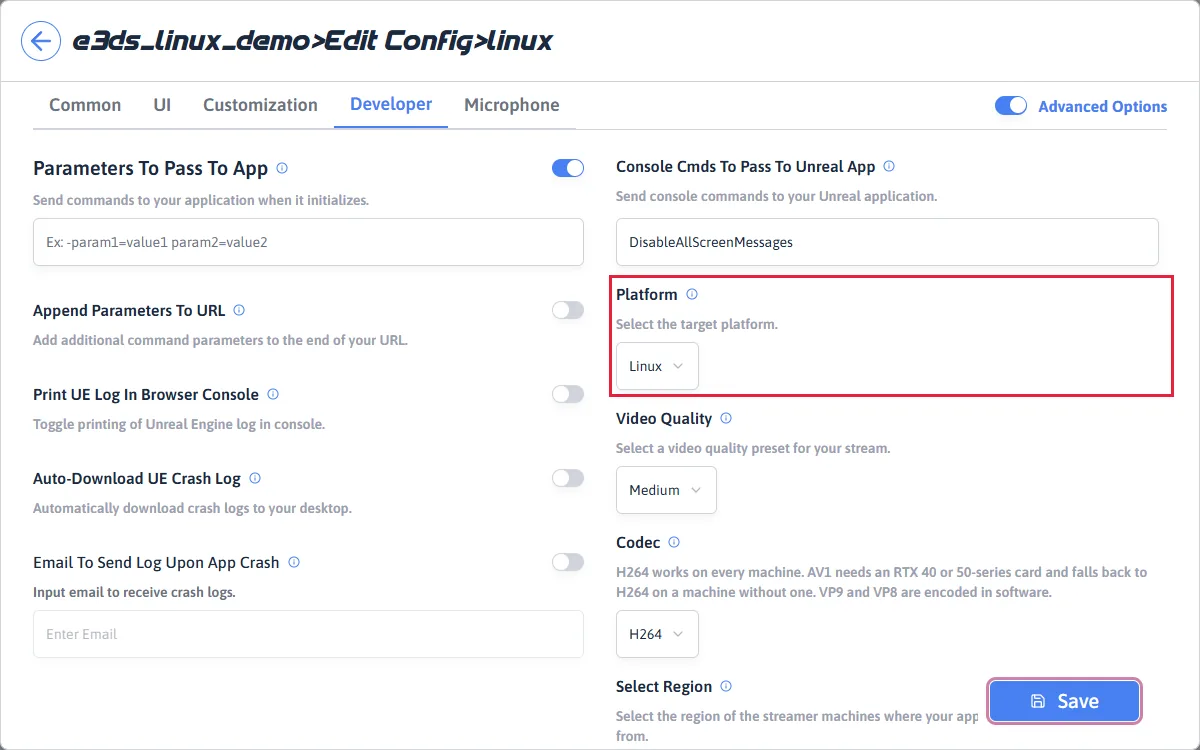Click the breadcrumb title e3ds_linux_demo>Edit Config>linux

tap(313, 41)
